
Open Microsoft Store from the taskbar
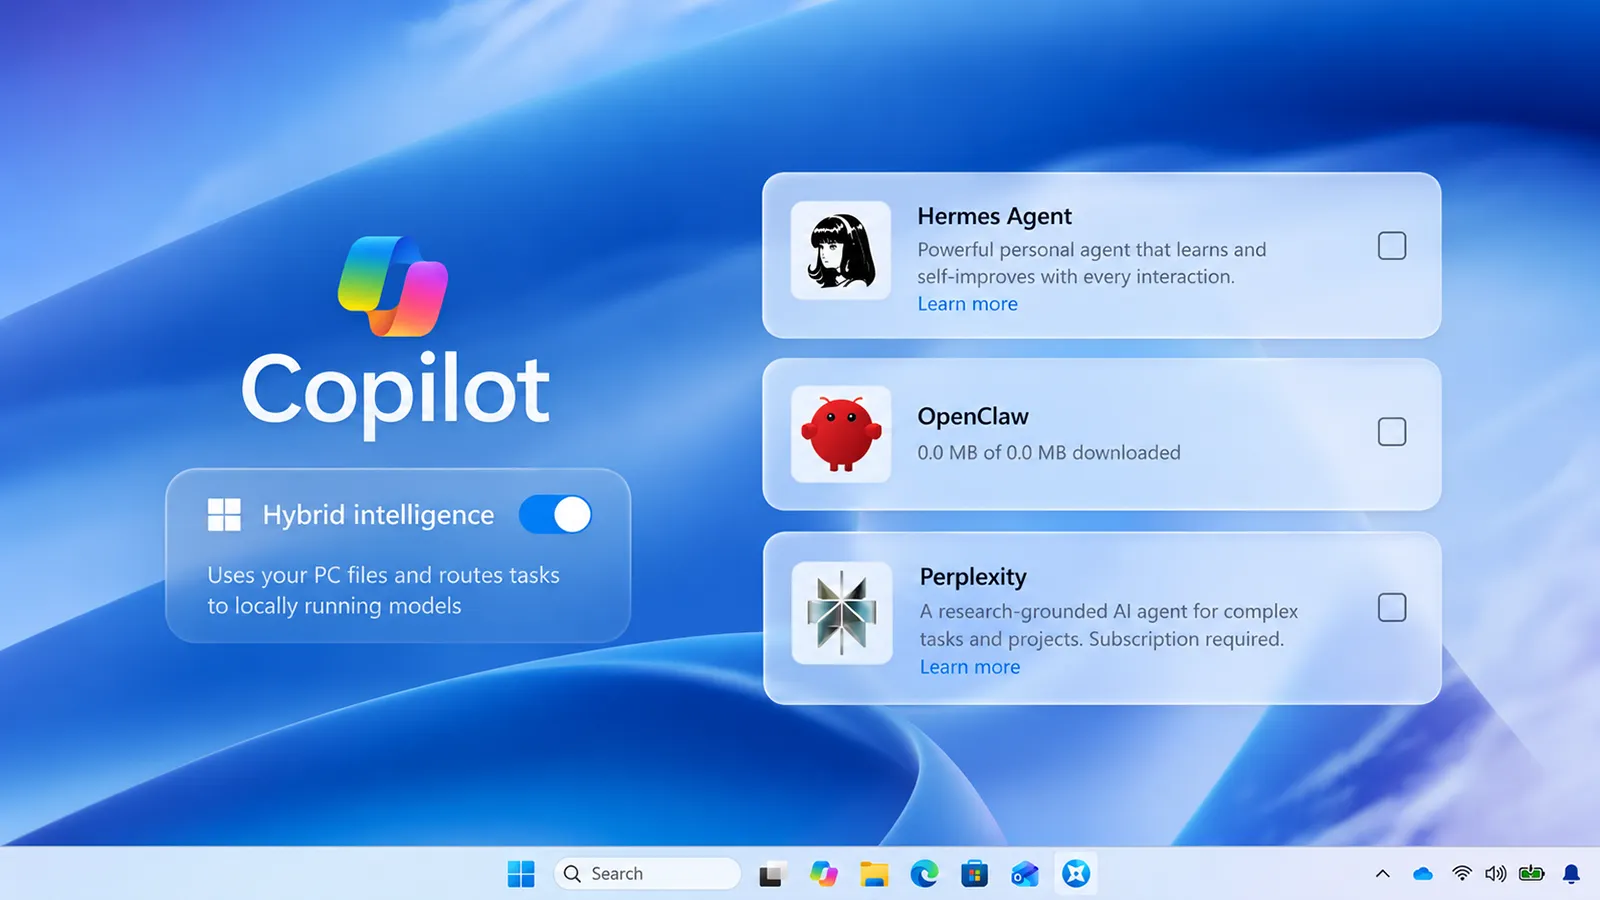tap(975, 874)
